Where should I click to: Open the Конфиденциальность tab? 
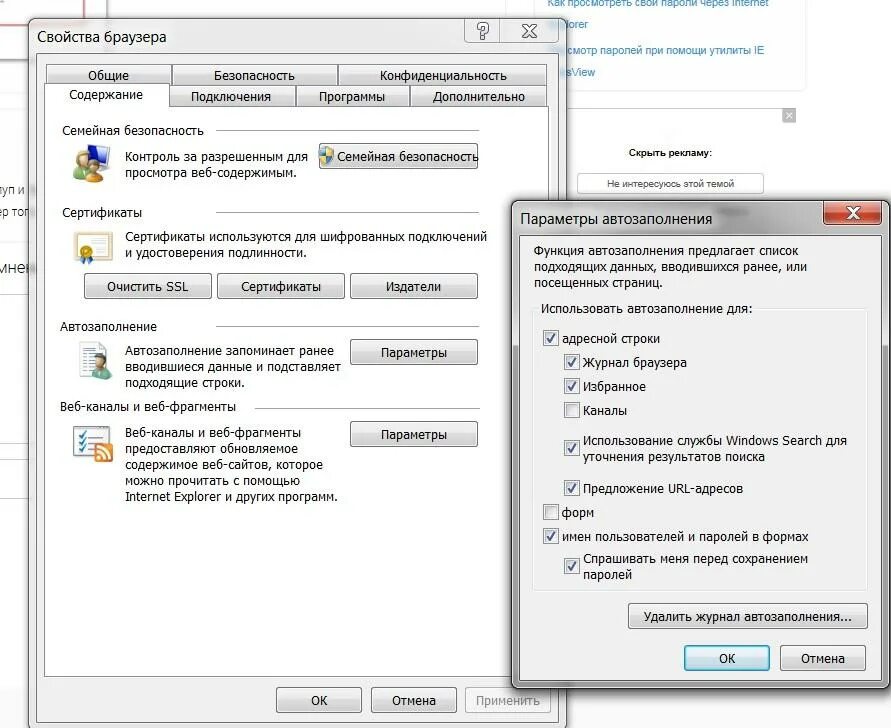click(x=443, y=75)
